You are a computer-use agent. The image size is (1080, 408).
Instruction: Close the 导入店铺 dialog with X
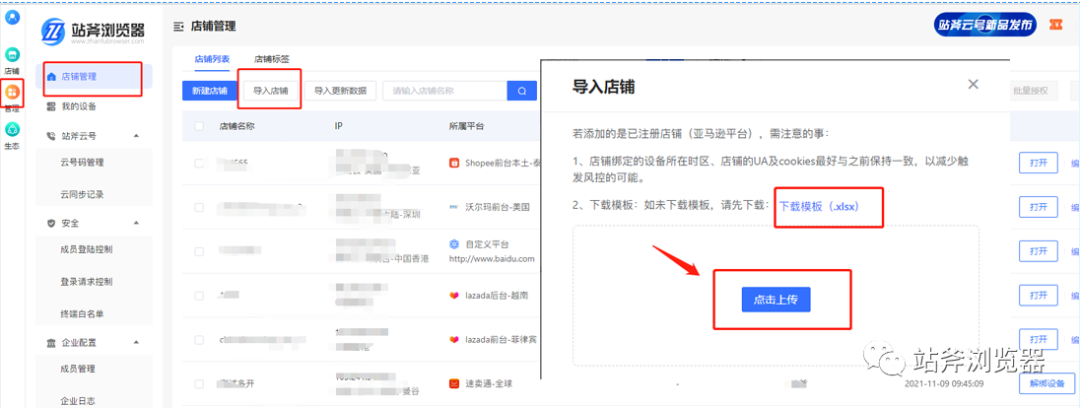pyautogui.click(x=973, y=85)
